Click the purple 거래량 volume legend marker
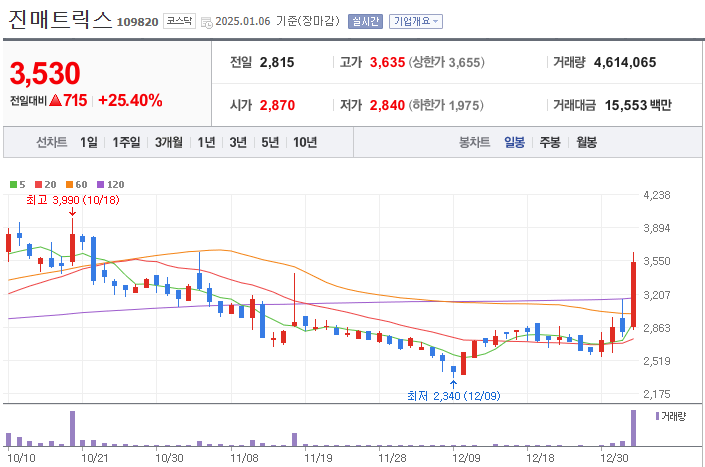Image resolution: width=705 pixels, height=467 pixels. point(657,416)
